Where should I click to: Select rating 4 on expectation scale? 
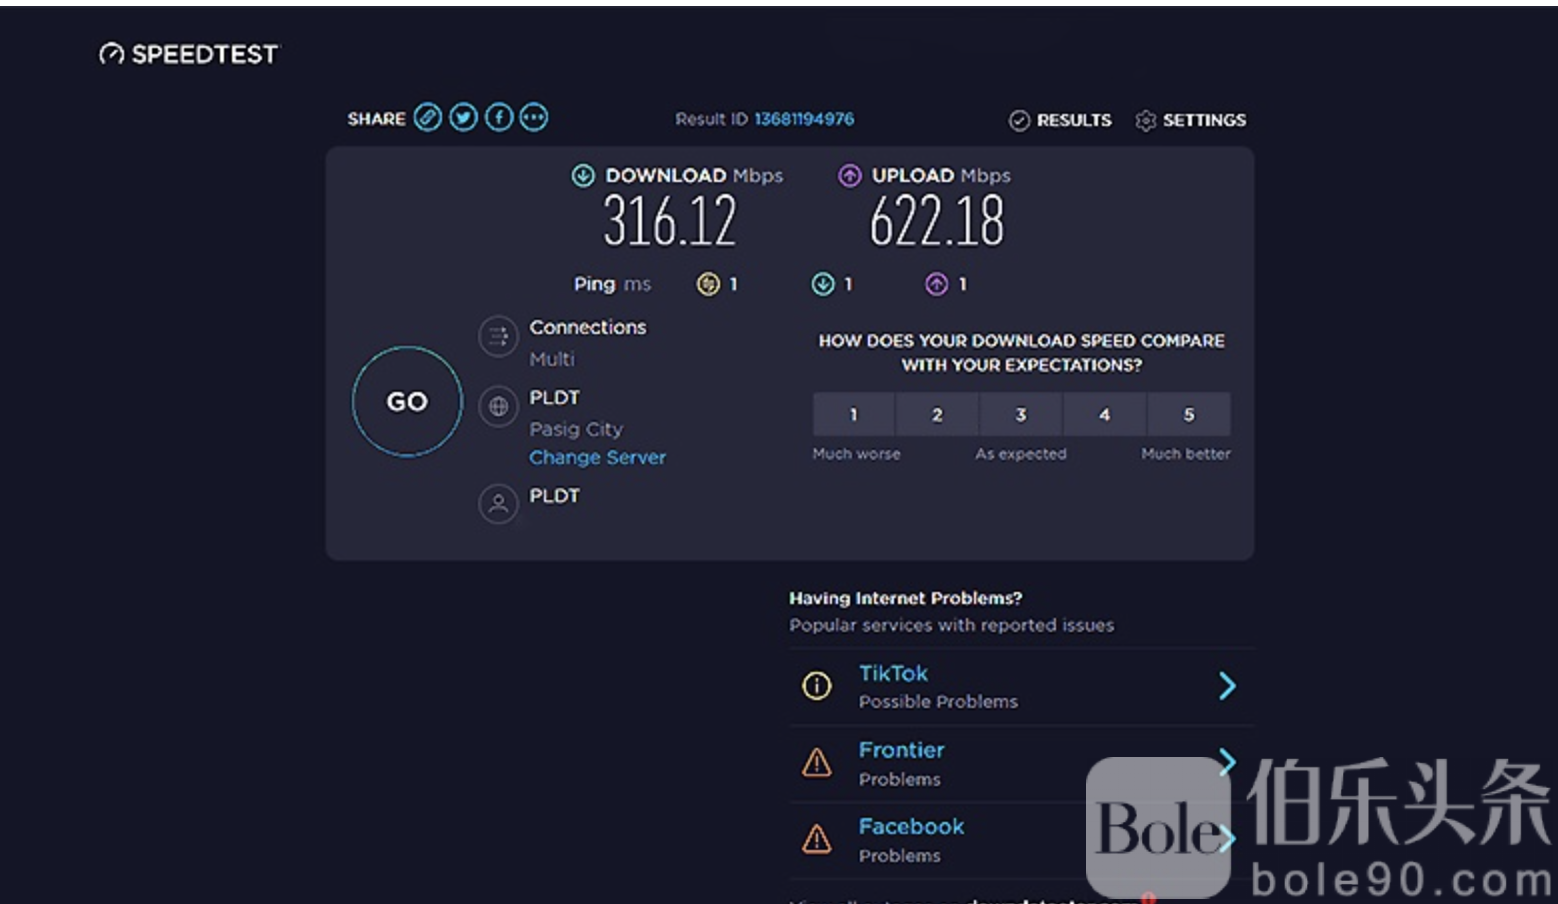pyautogui.click(x=1105, y=414)
